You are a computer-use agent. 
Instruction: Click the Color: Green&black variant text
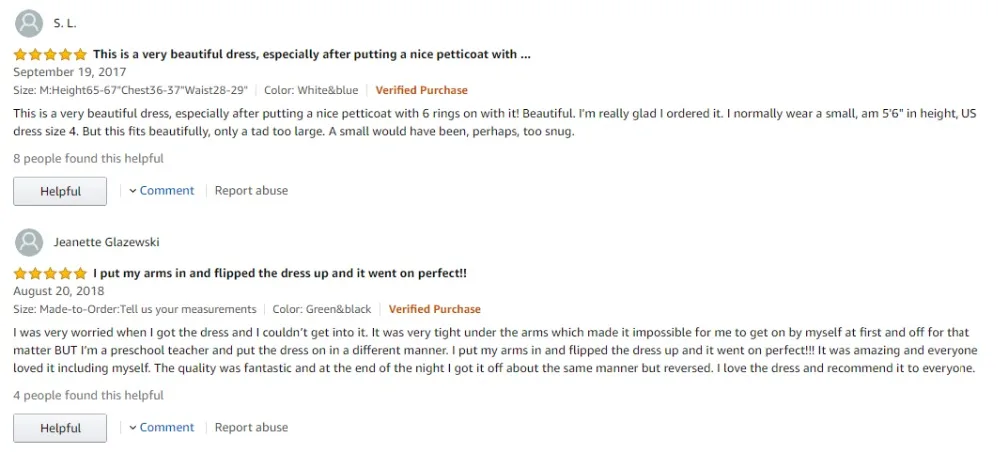coord(322,309)
